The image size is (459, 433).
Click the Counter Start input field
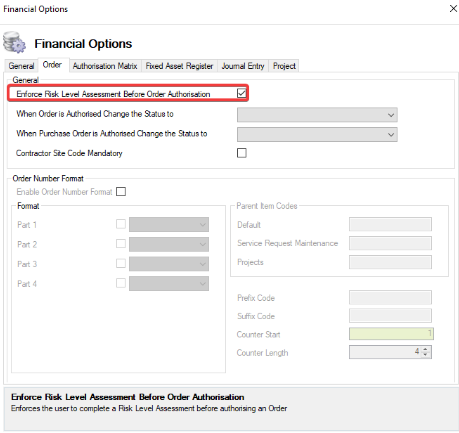point(391,334)
